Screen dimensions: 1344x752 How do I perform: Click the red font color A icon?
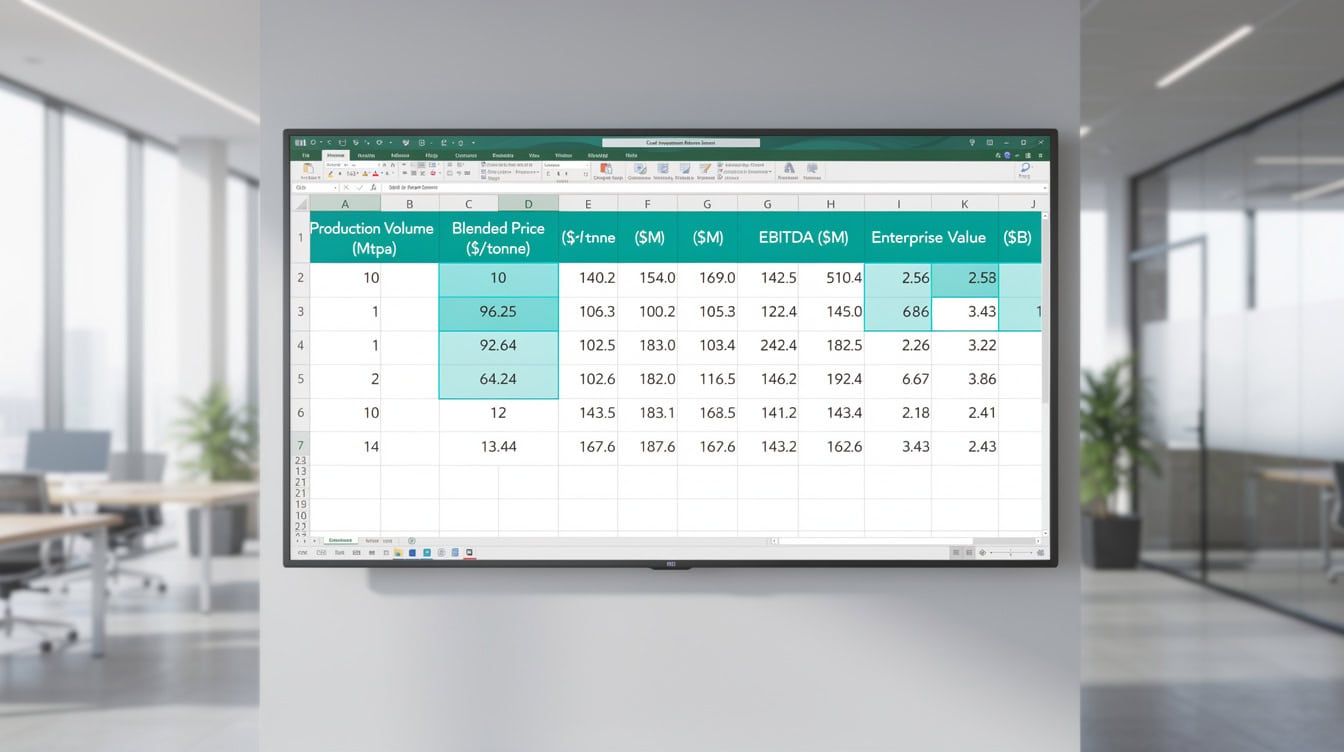[376, 173]
